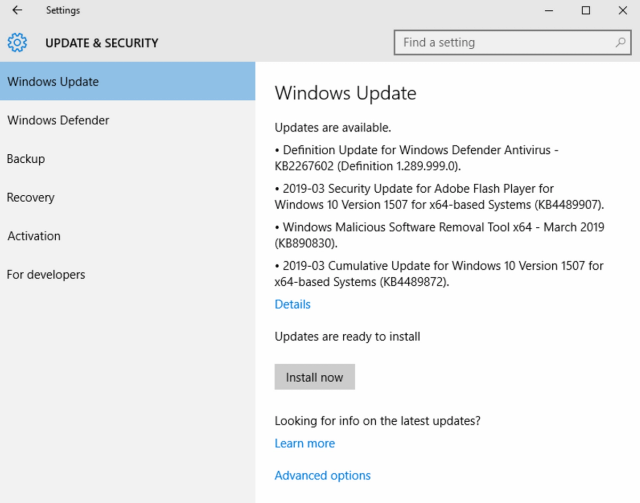Open the update Details link
This screenshot has height=503, width=640.
293,304
